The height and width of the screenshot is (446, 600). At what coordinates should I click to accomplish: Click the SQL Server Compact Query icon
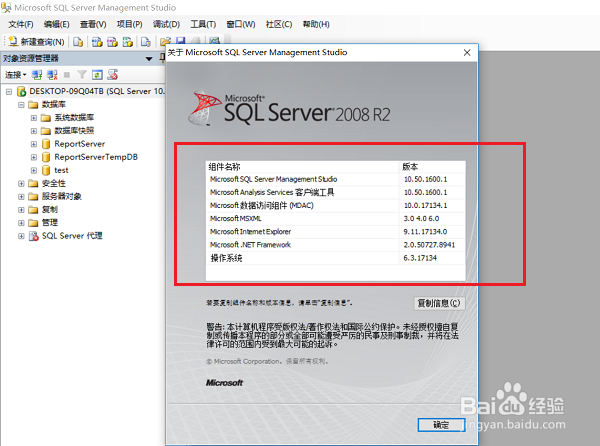coord(145,42)
